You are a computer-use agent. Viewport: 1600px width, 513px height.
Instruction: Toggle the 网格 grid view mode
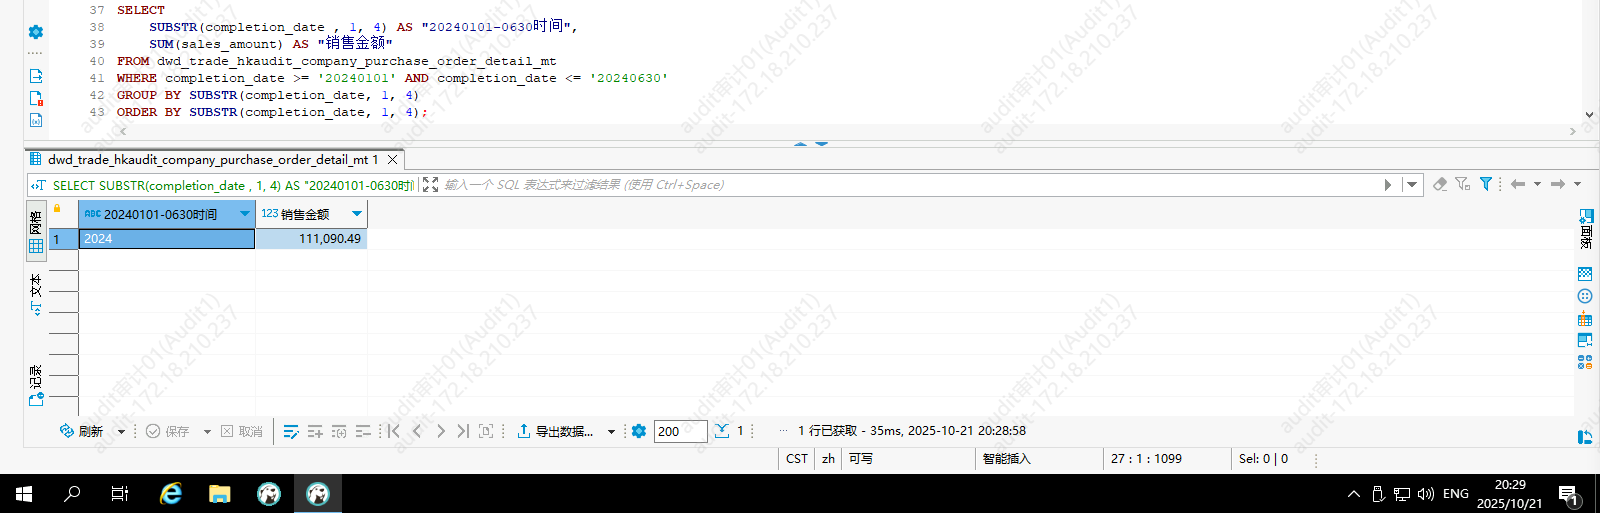(x=36, y=231)
